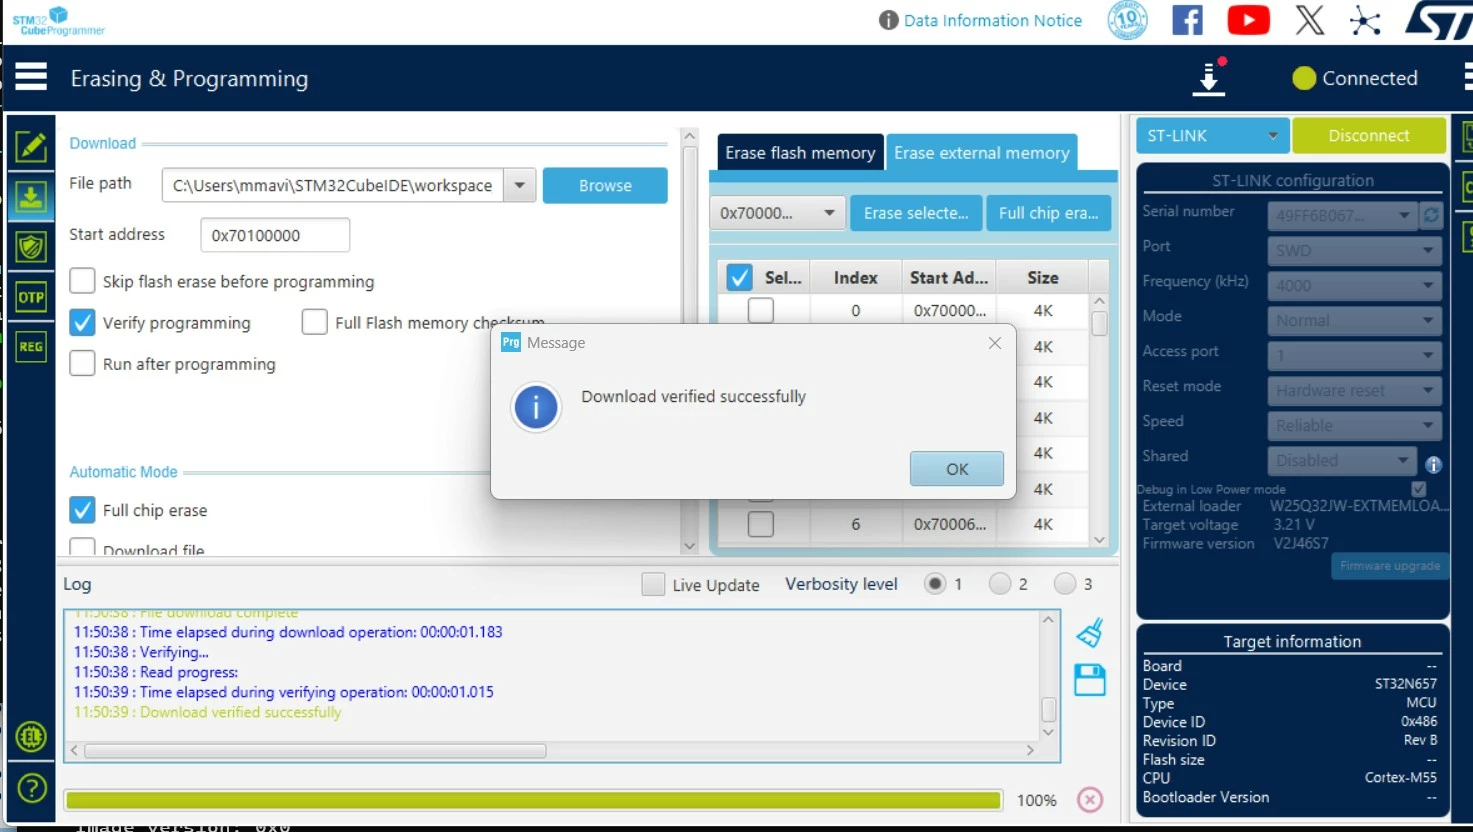Click the software update download icon
1473x832 pixels.
point(1209,77)
